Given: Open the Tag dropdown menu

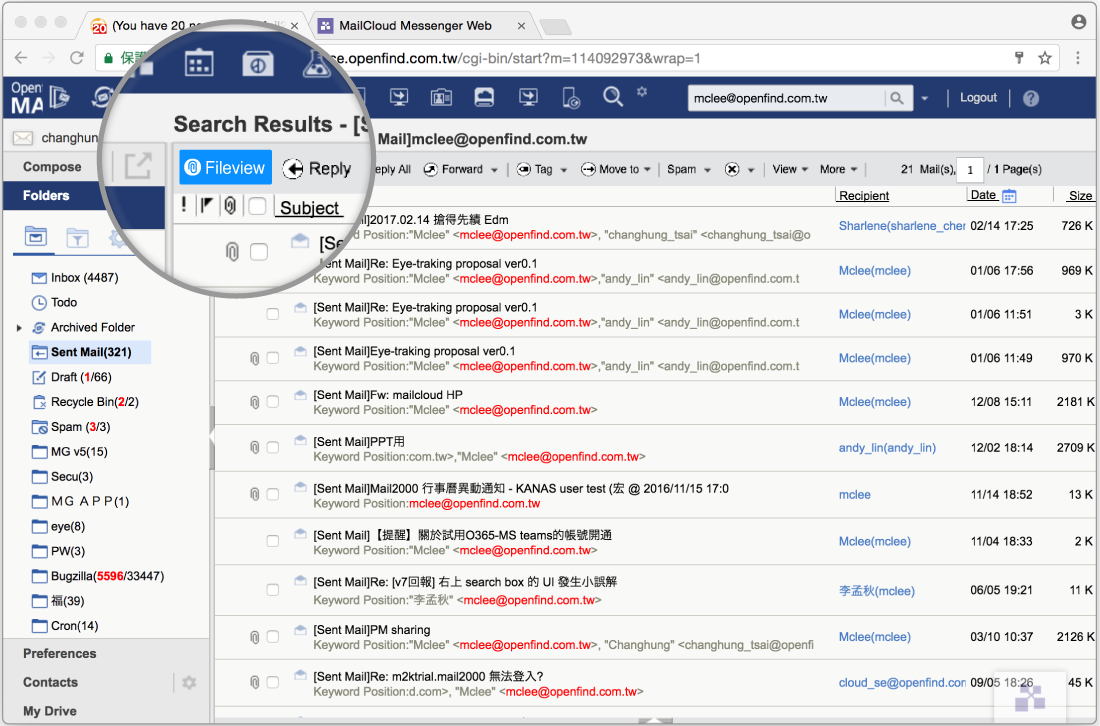Looking at the screenshot, I should click(543, 170).
